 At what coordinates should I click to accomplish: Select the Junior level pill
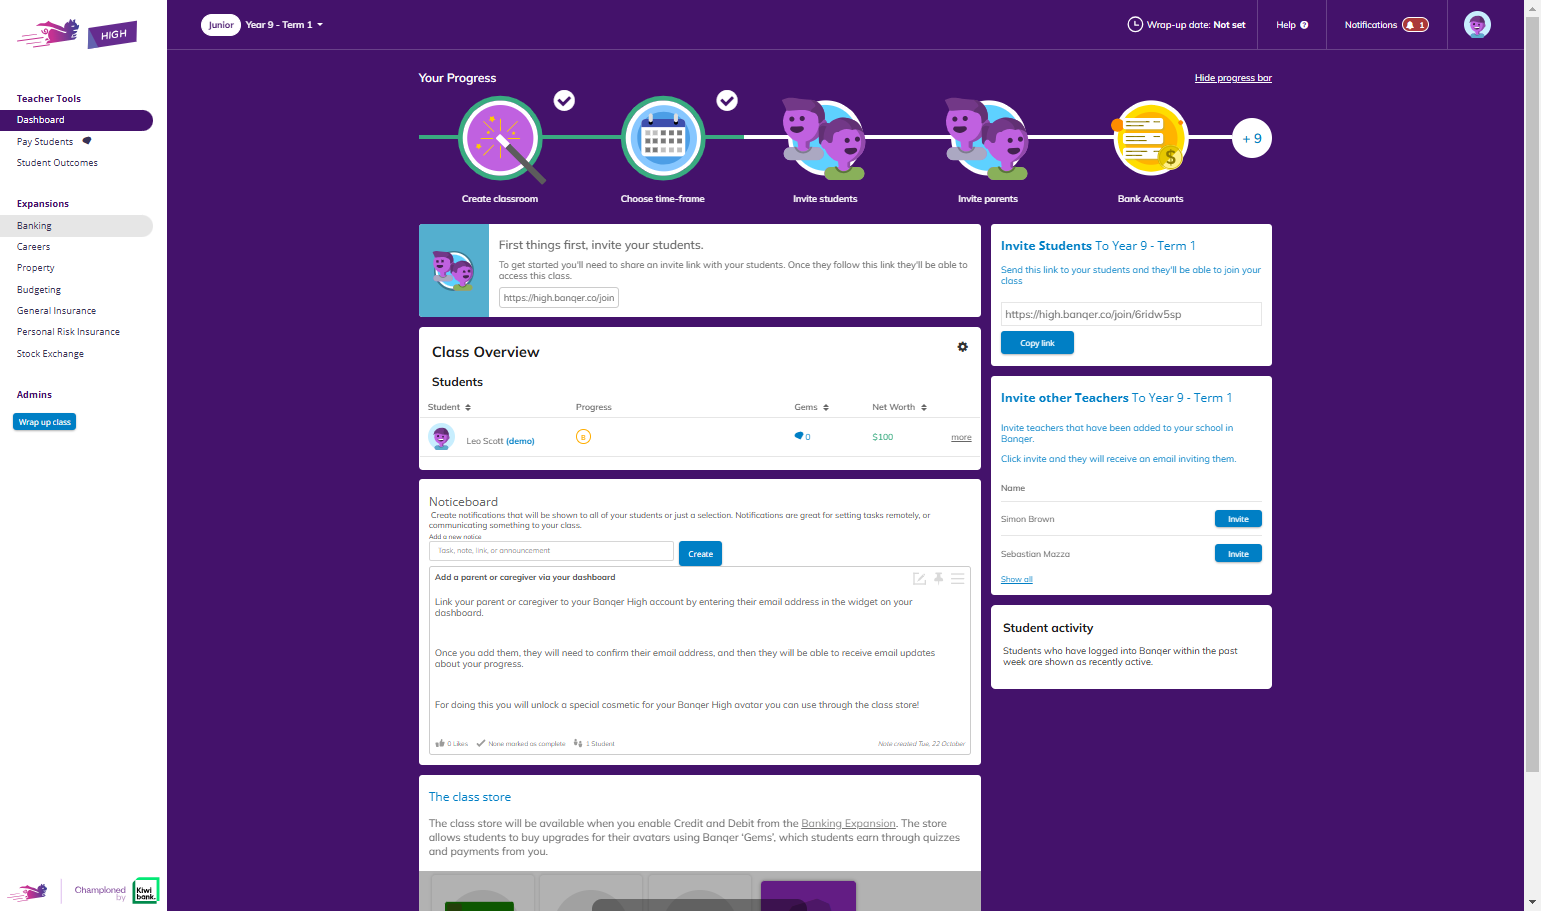221,25
